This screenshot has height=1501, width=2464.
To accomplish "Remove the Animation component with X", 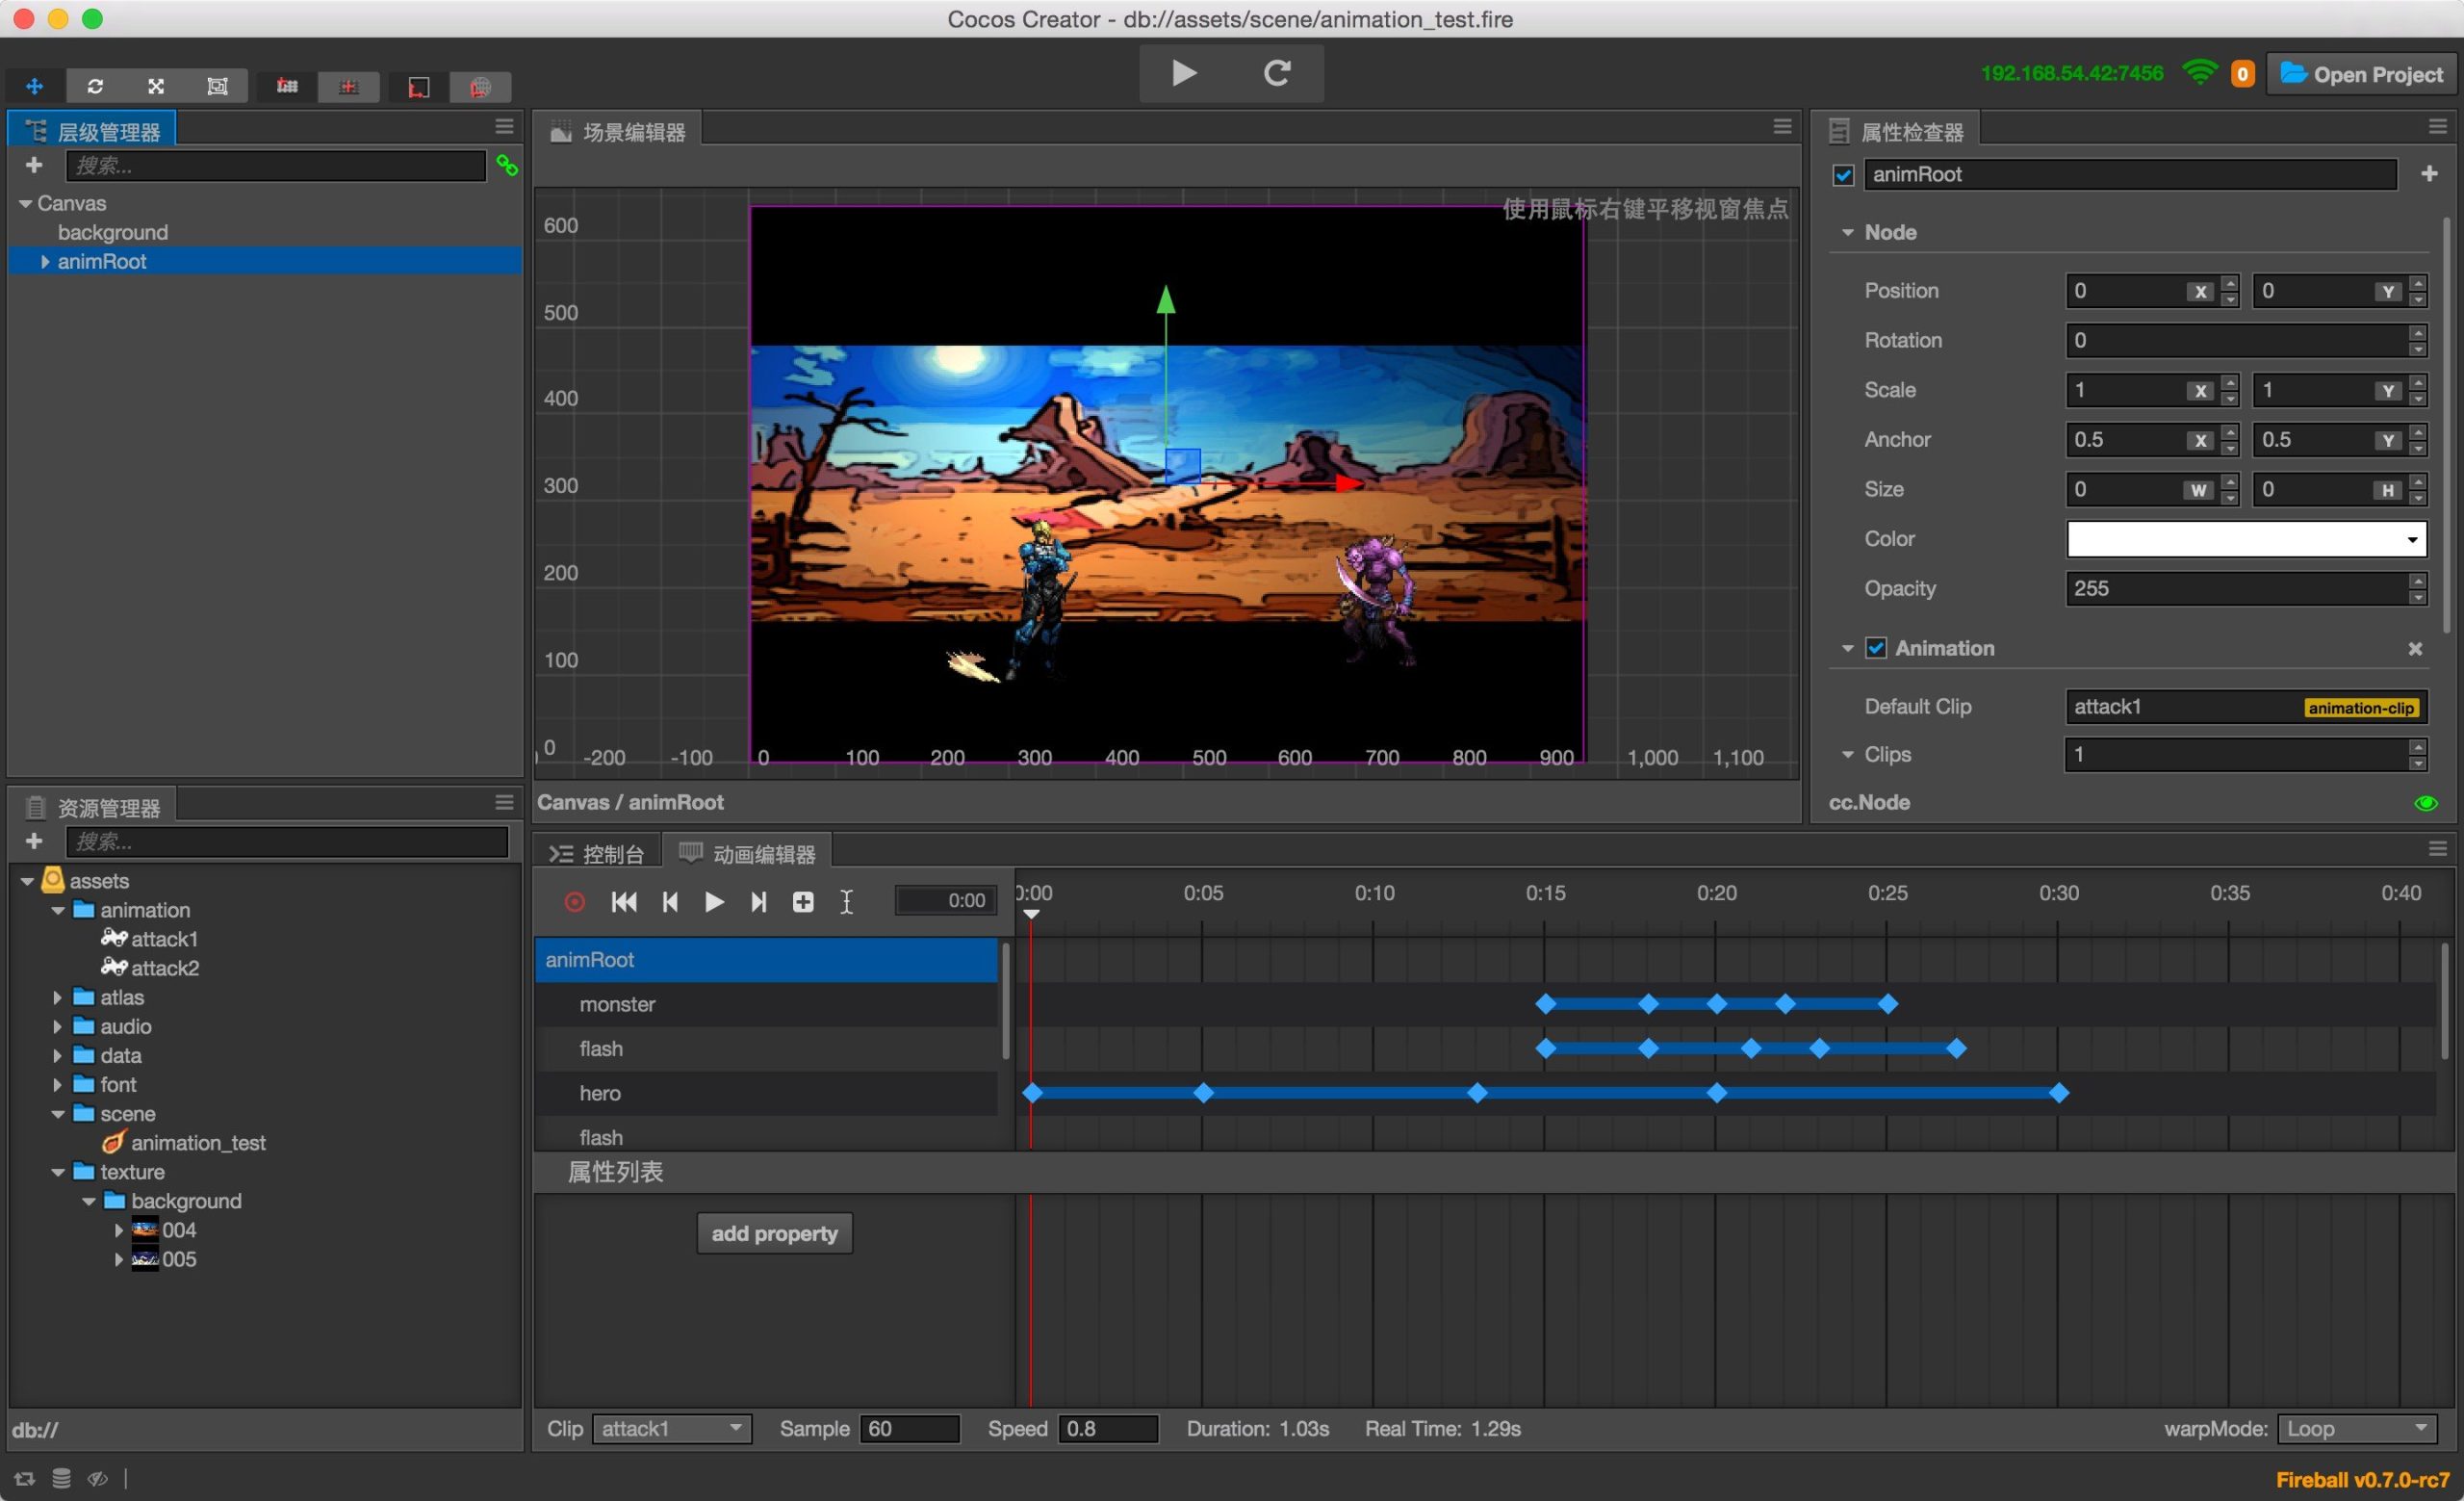I will pyautogui.click(x=2415, y=649).
